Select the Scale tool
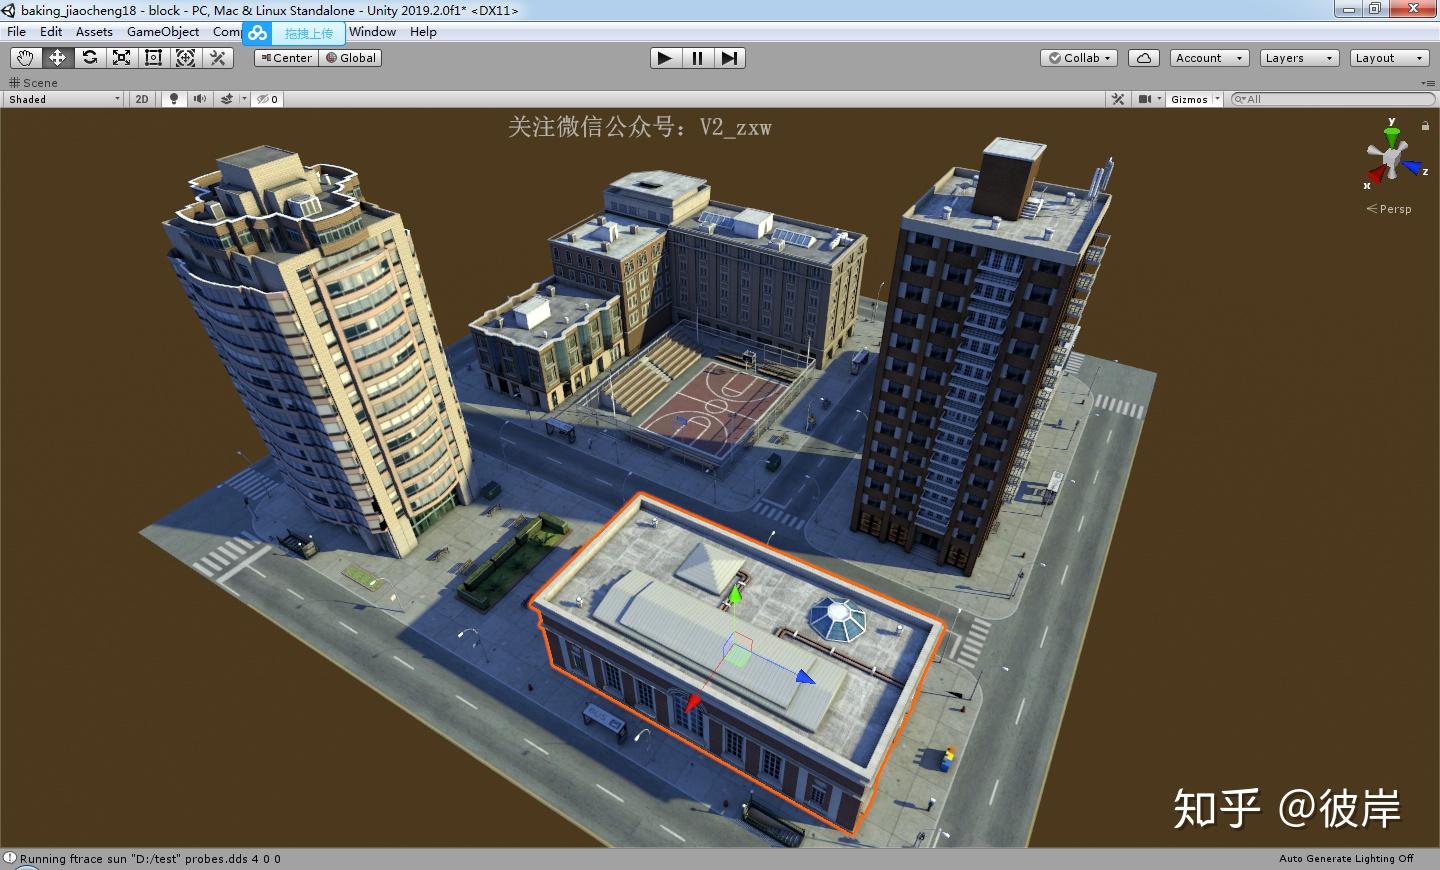This screenshot has width=1440, height=870. coord(122,58)
